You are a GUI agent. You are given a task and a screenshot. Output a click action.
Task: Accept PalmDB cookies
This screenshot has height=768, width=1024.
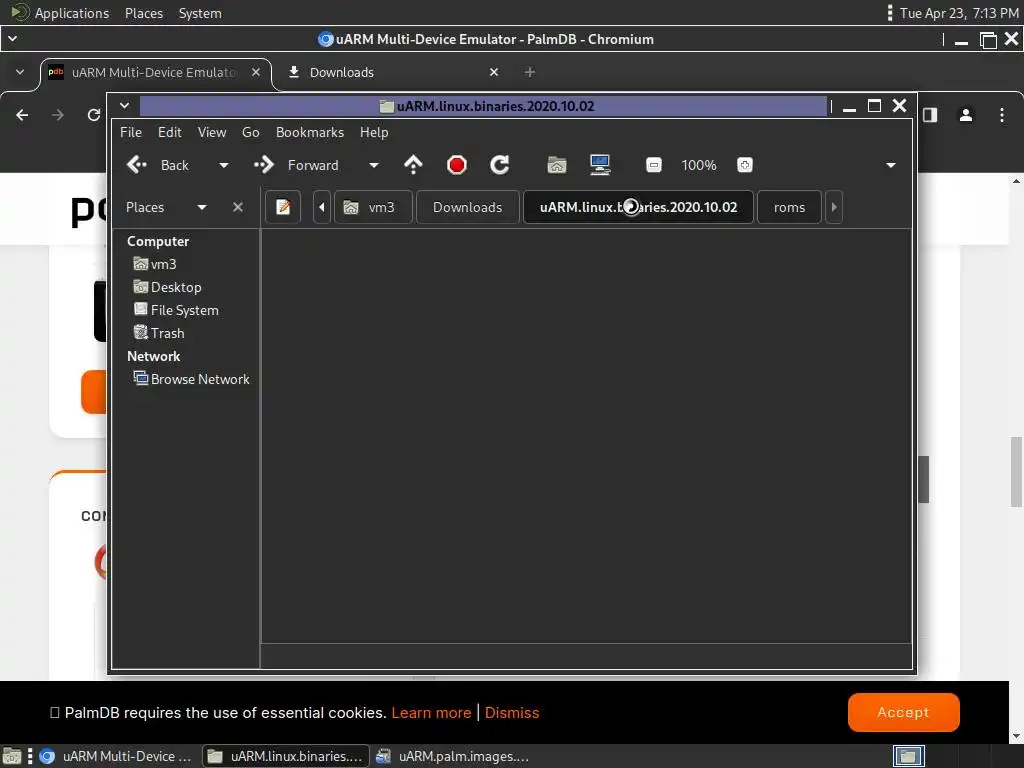coord(903,712)
